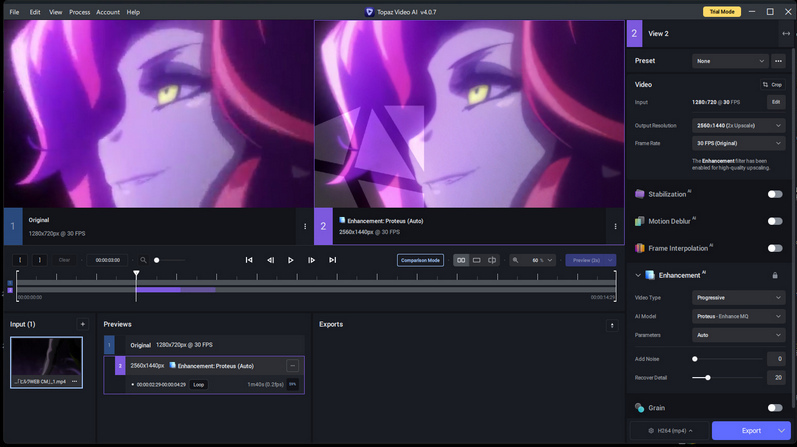Click the Comparison Mode button

(x=420, y=260)
